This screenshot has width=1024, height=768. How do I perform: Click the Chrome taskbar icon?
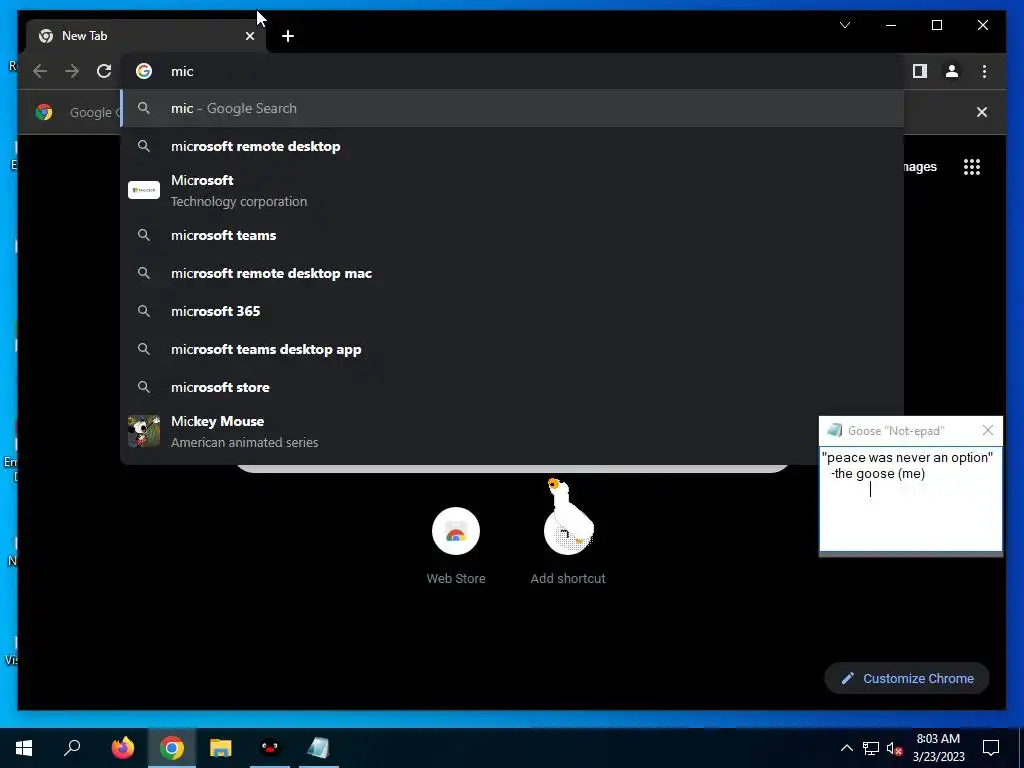[x=172, y=748]
